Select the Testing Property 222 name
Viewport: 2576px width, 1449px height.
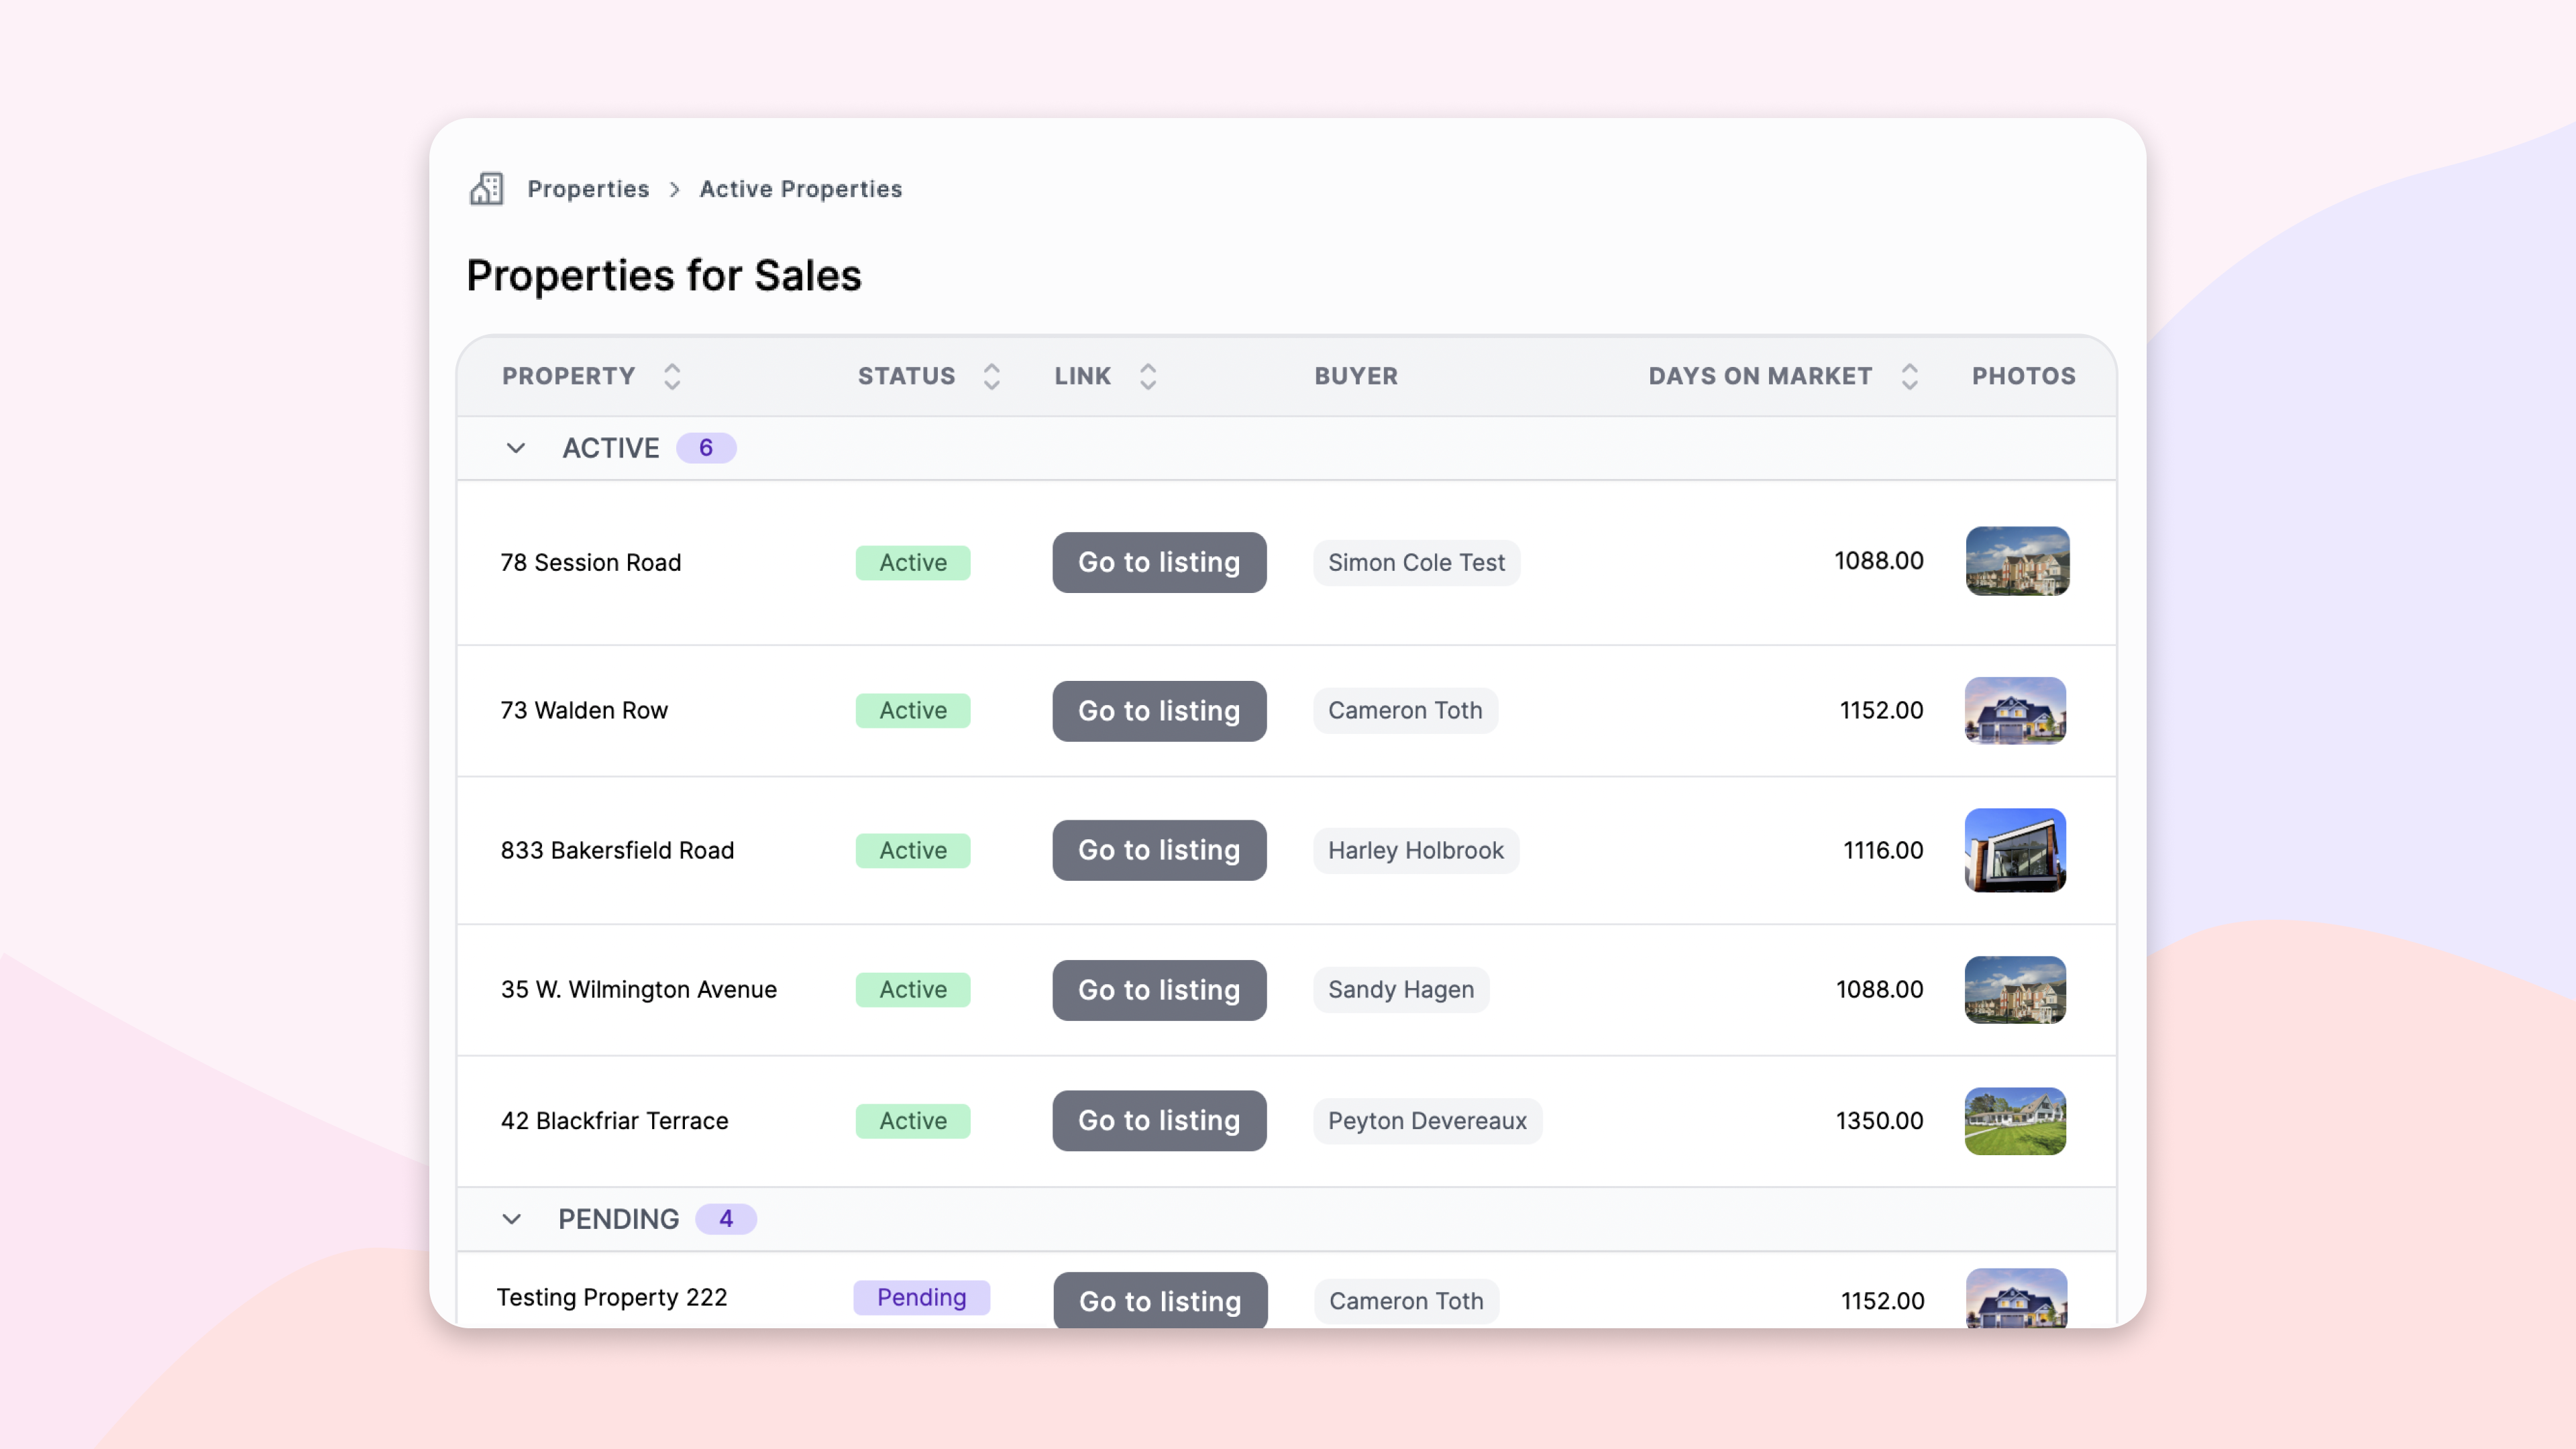pyautogui.click(x=612, y=1297)
